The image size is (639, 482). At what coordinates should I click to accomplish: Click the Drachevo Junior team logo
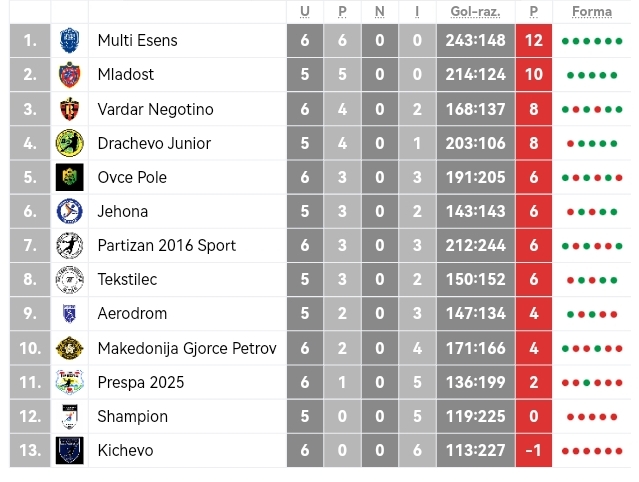click(69, 143)
